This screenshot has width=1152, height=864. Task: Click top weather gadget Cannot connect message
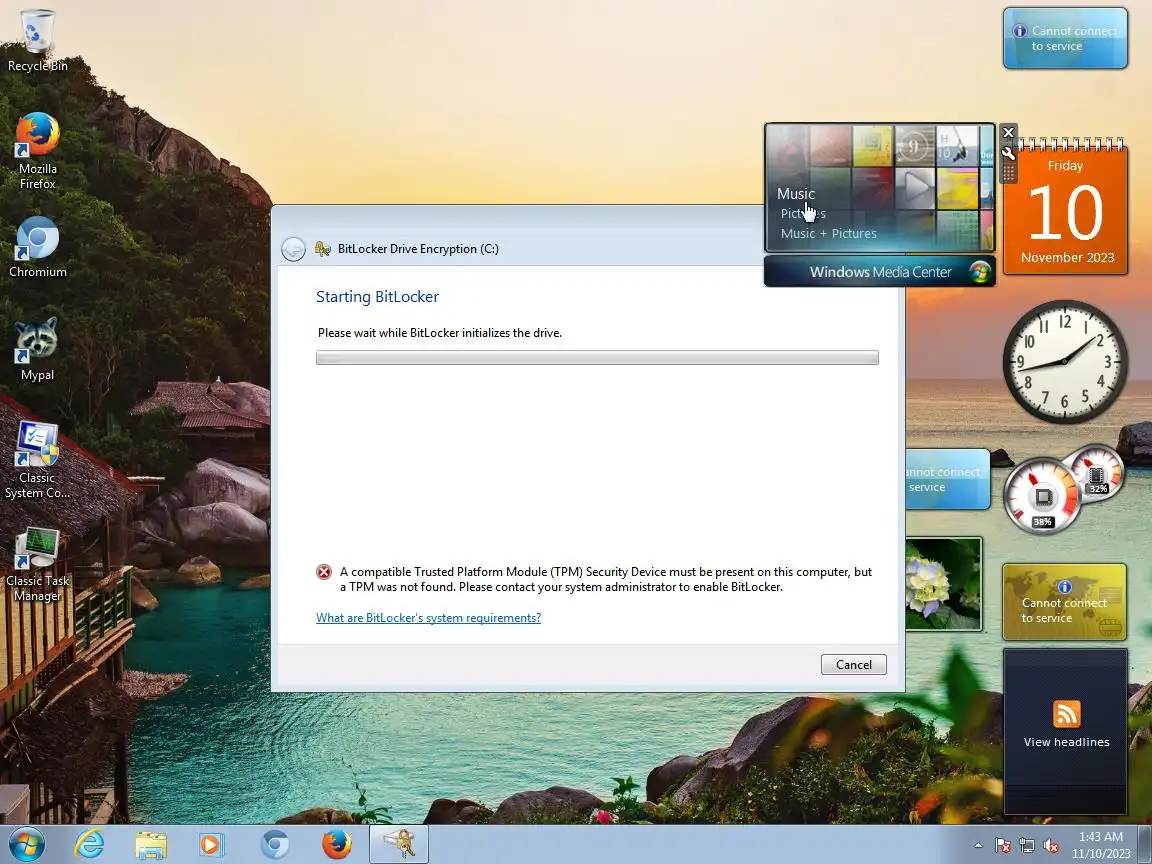(1065, 38)
